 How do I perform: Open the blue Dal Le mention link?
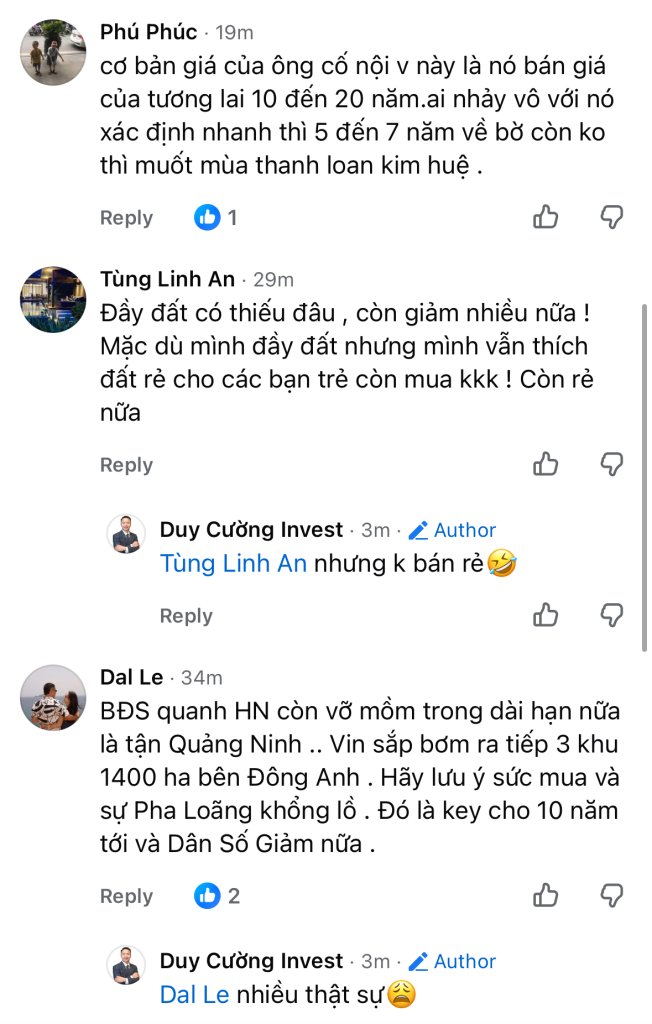pyautogui.click(x=195, y=995)
